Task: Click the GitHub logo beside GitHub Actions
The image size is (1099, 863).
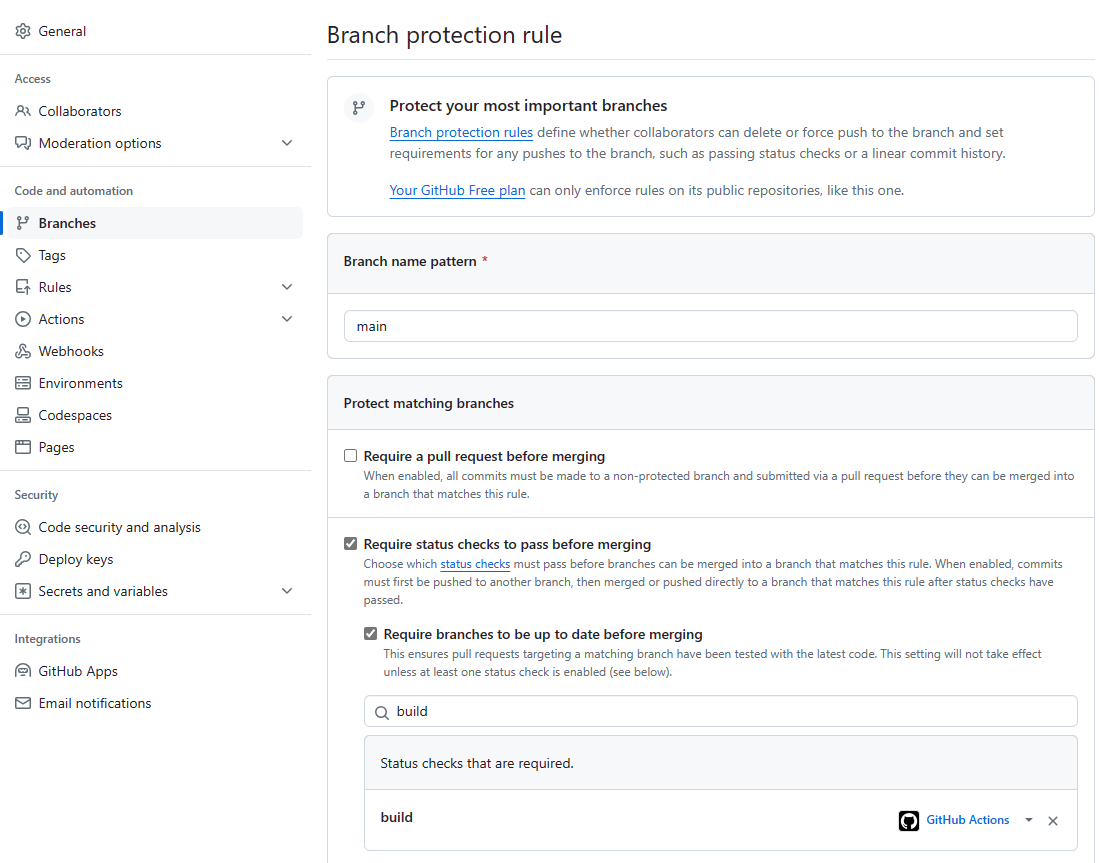Action: (908, 820)
